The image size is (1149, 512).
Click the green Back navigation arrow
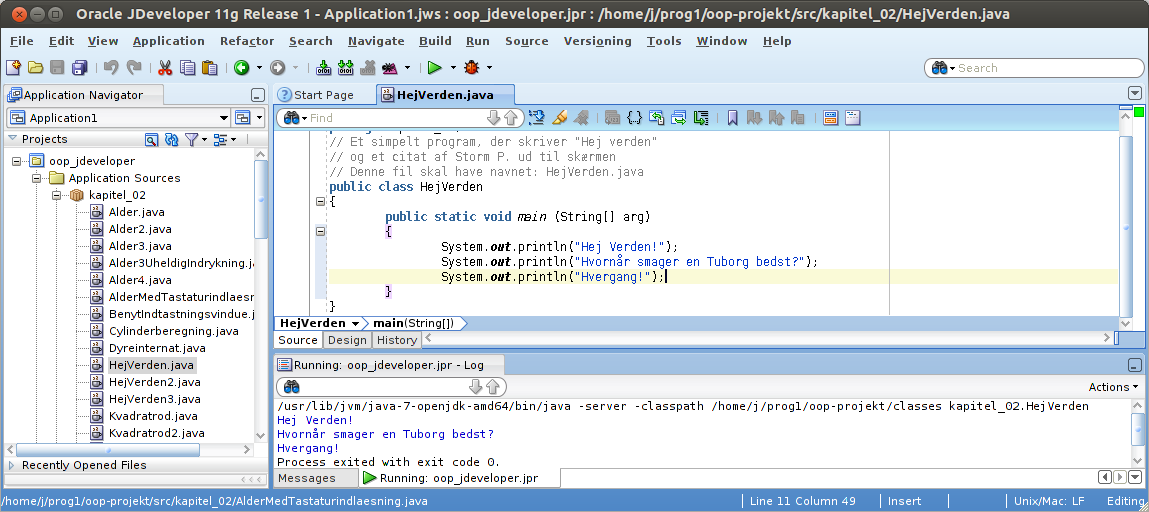point(241,68)
